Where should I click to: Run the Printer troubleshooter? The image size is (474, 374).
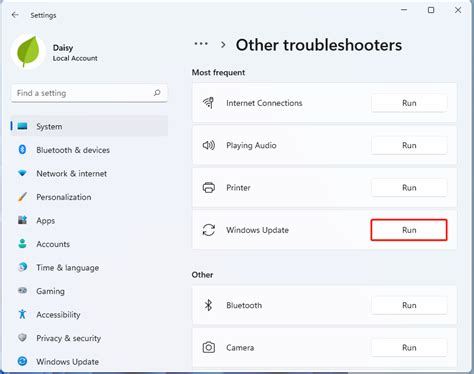point(409,188)
